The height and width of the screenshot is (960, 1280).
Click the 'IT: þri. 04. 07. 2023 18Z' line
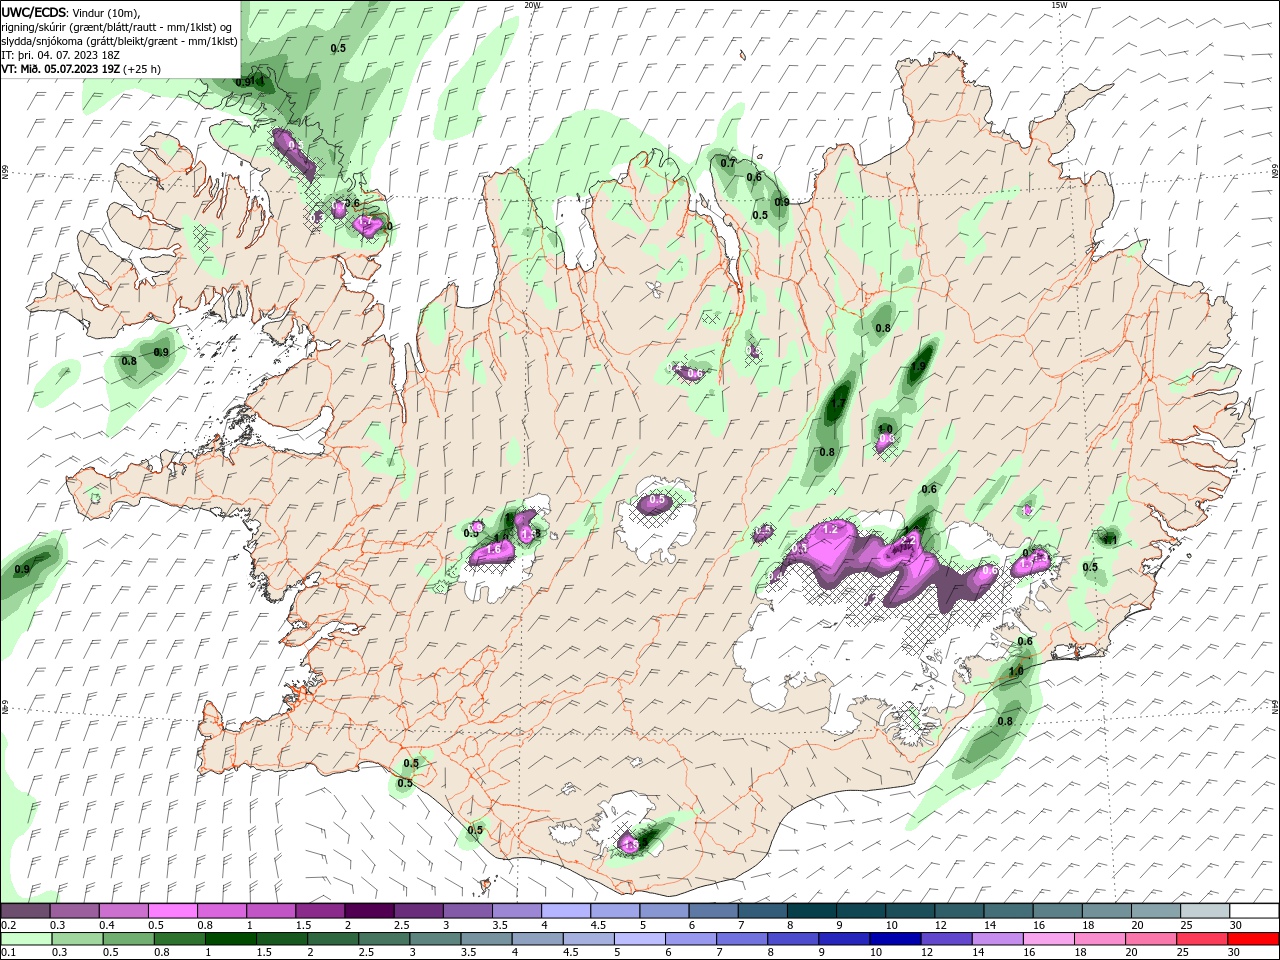coord(62,55)
